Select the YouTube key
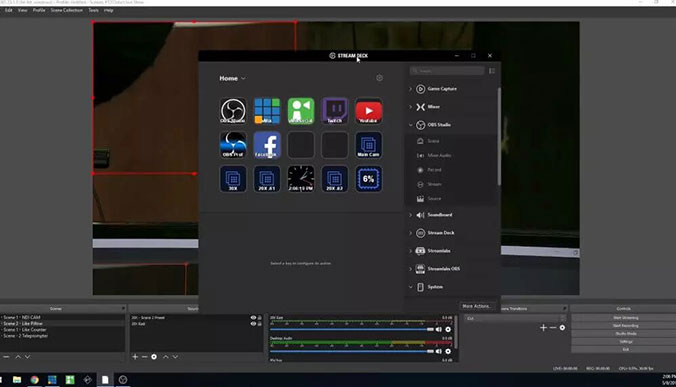The height and width of the screenshot is (387, 676). (369, 111)
